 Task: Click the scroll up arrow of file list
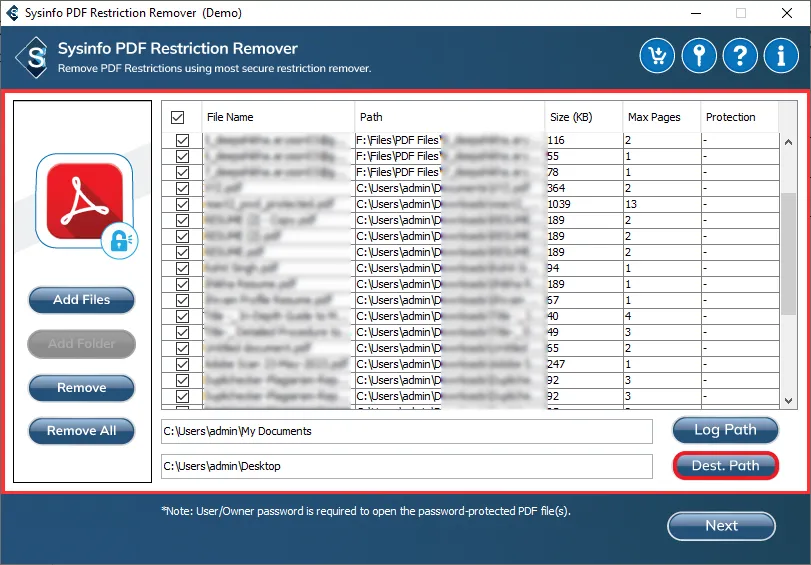coord(788,142)
